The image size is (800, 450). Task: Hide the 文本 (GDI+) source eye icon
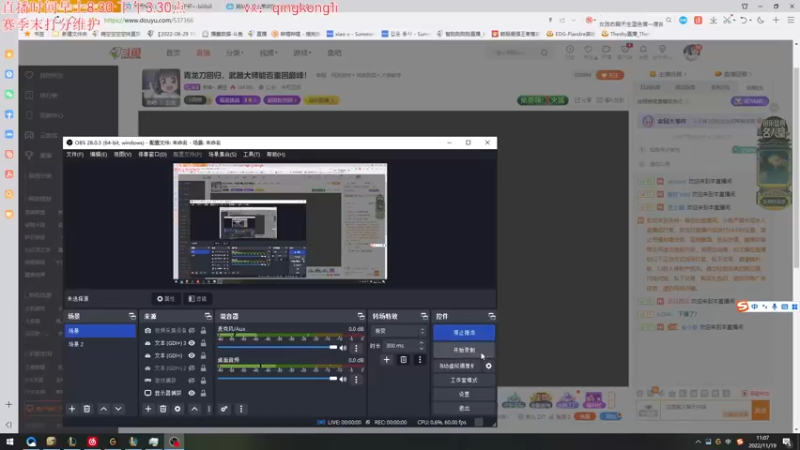tap(191, 356)
